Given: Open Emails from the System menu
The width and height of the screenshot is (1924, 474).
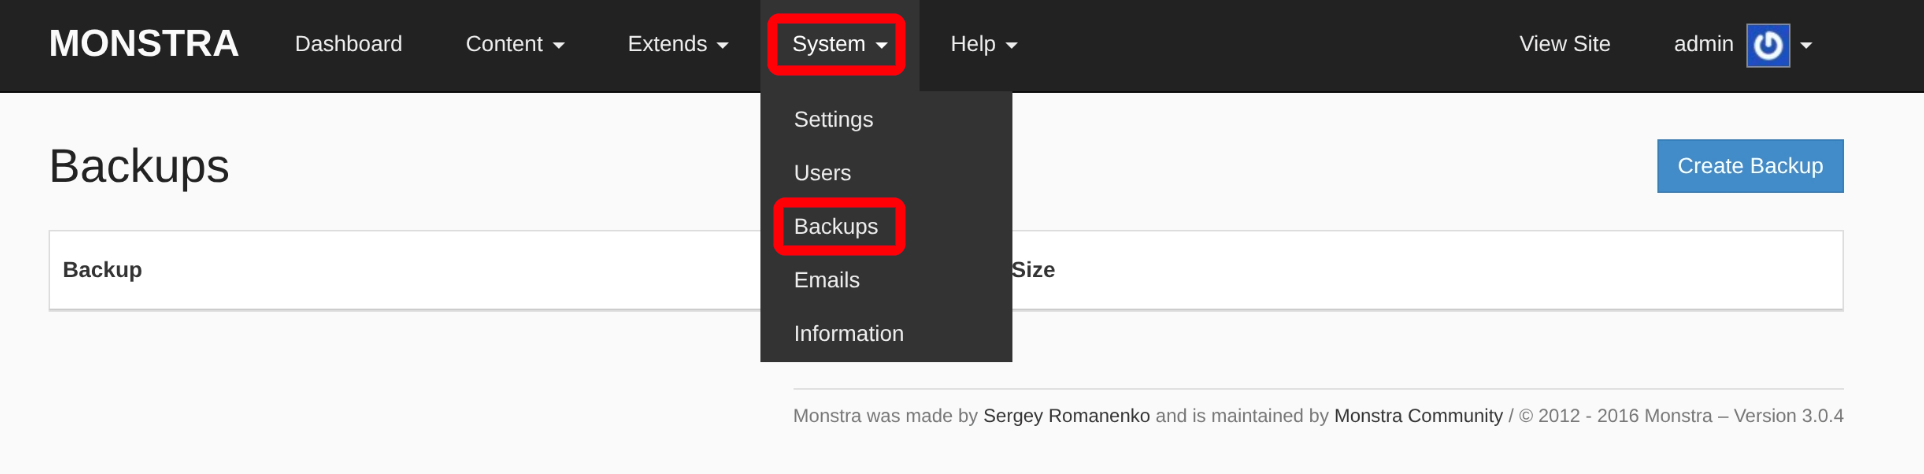Looking at the screenshot, I should (826, 280).
